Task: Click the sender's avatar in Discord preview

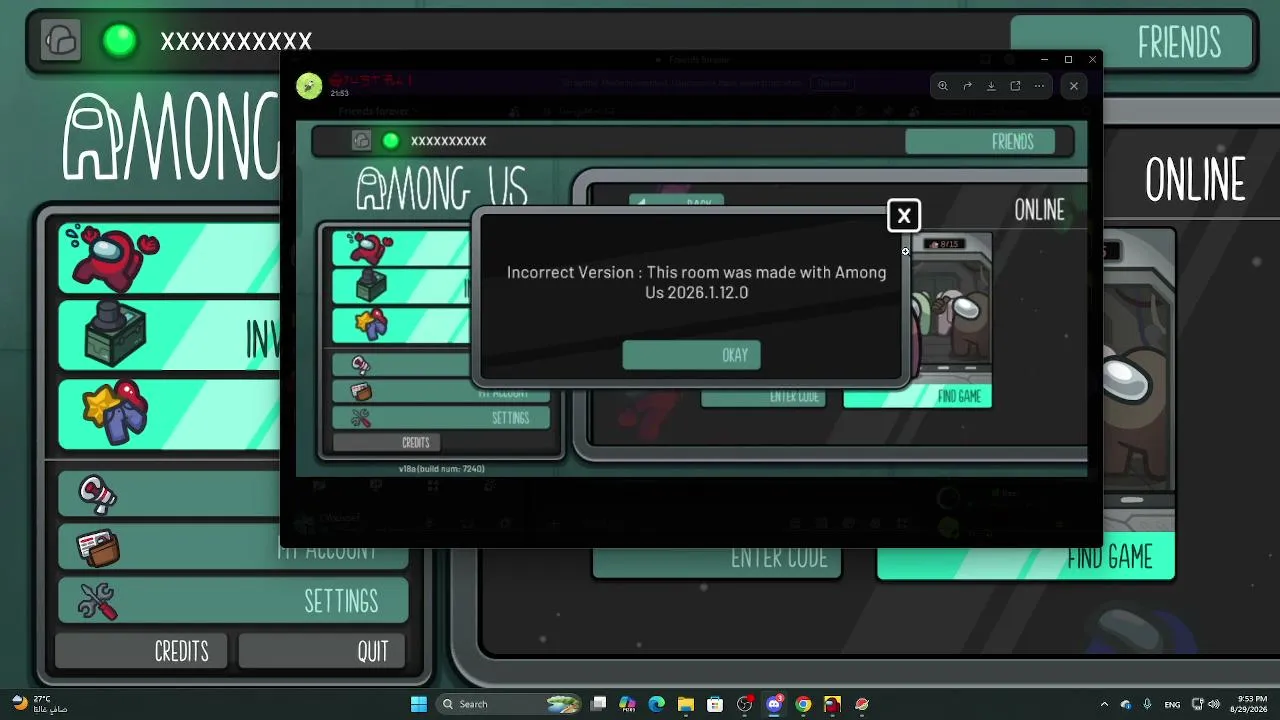Action: (x=309, y=86)
